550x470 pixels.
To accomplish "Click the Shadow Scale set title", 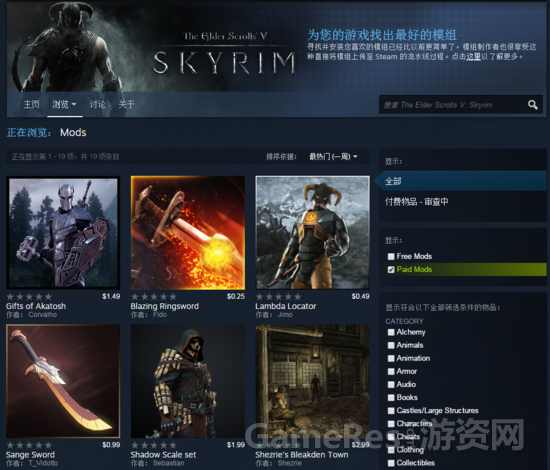I will 163,455.
